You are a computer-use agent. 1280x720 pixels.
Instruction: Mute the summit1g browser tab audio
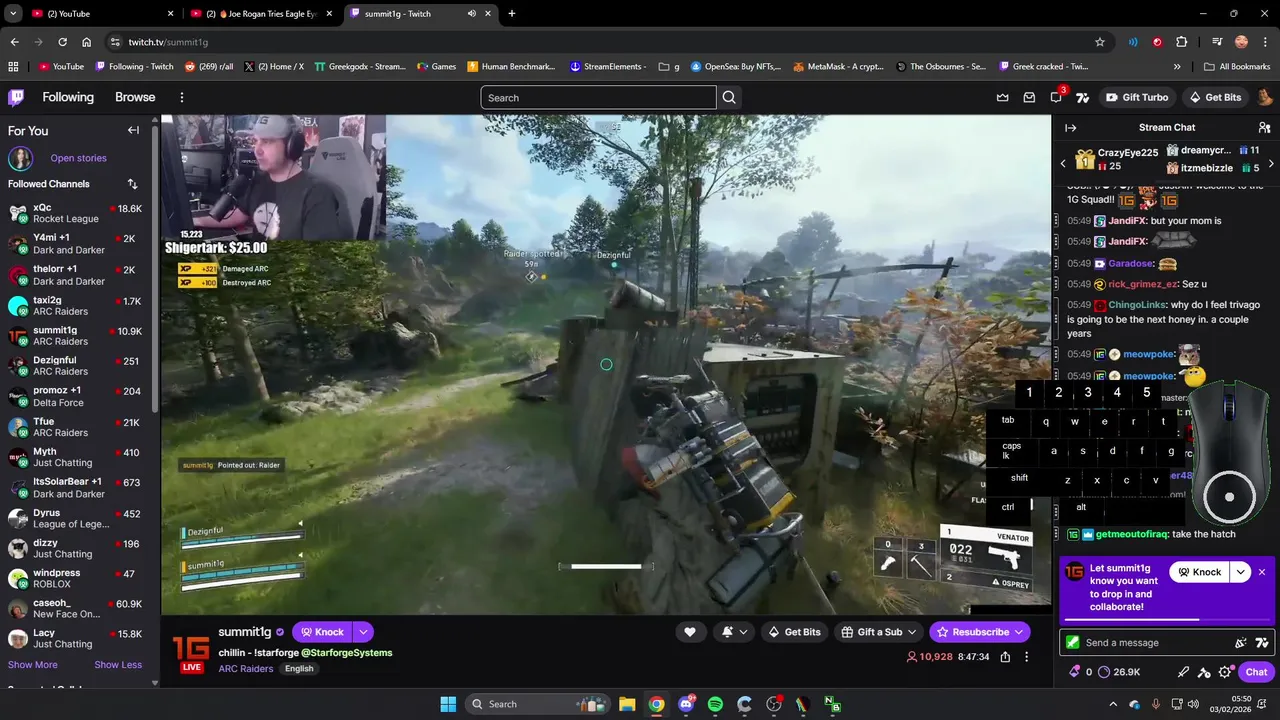click(471, 14)
